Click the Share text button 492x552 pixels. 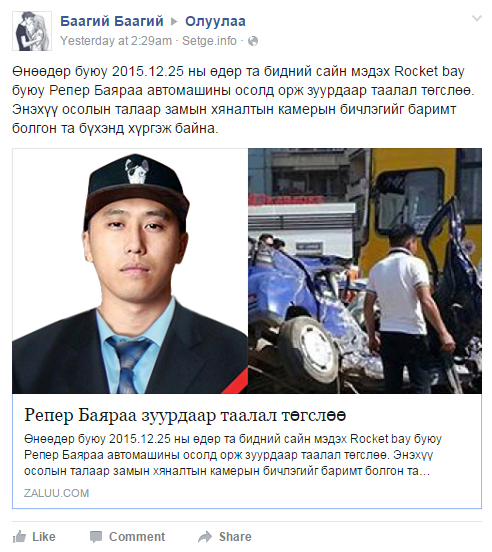[x=235, y=537]
